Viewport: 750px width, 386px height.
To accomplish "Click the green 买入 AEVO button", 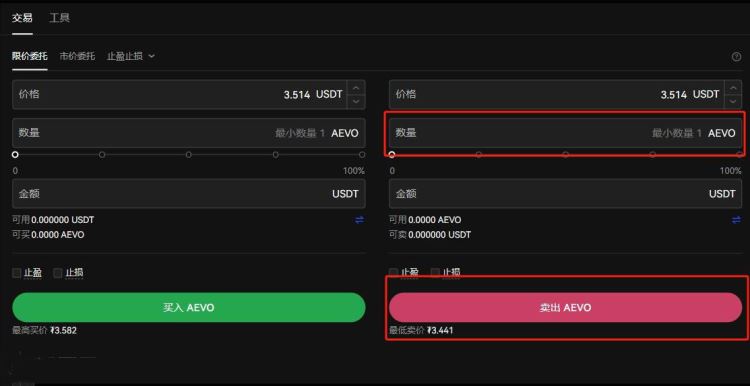I will 189,308.
